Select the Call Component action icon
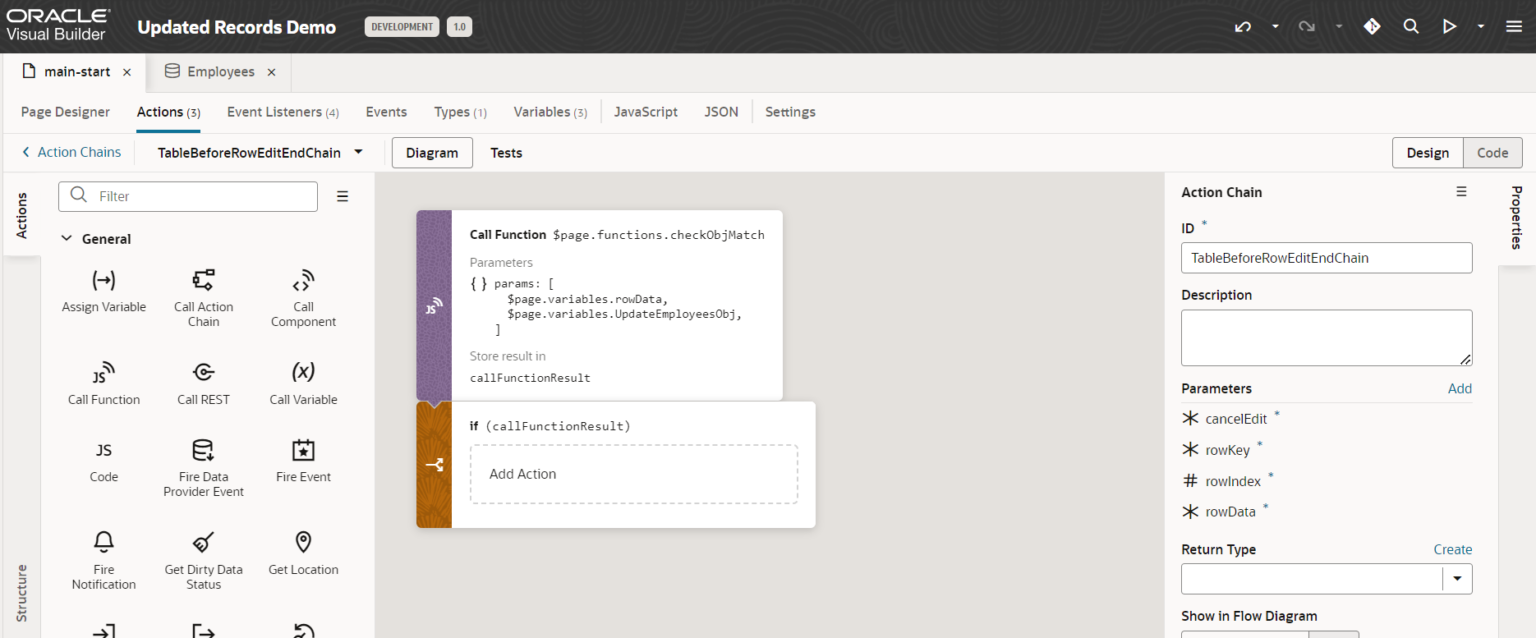The height and width of the screenshot is (638, 1536). point(303,281)
